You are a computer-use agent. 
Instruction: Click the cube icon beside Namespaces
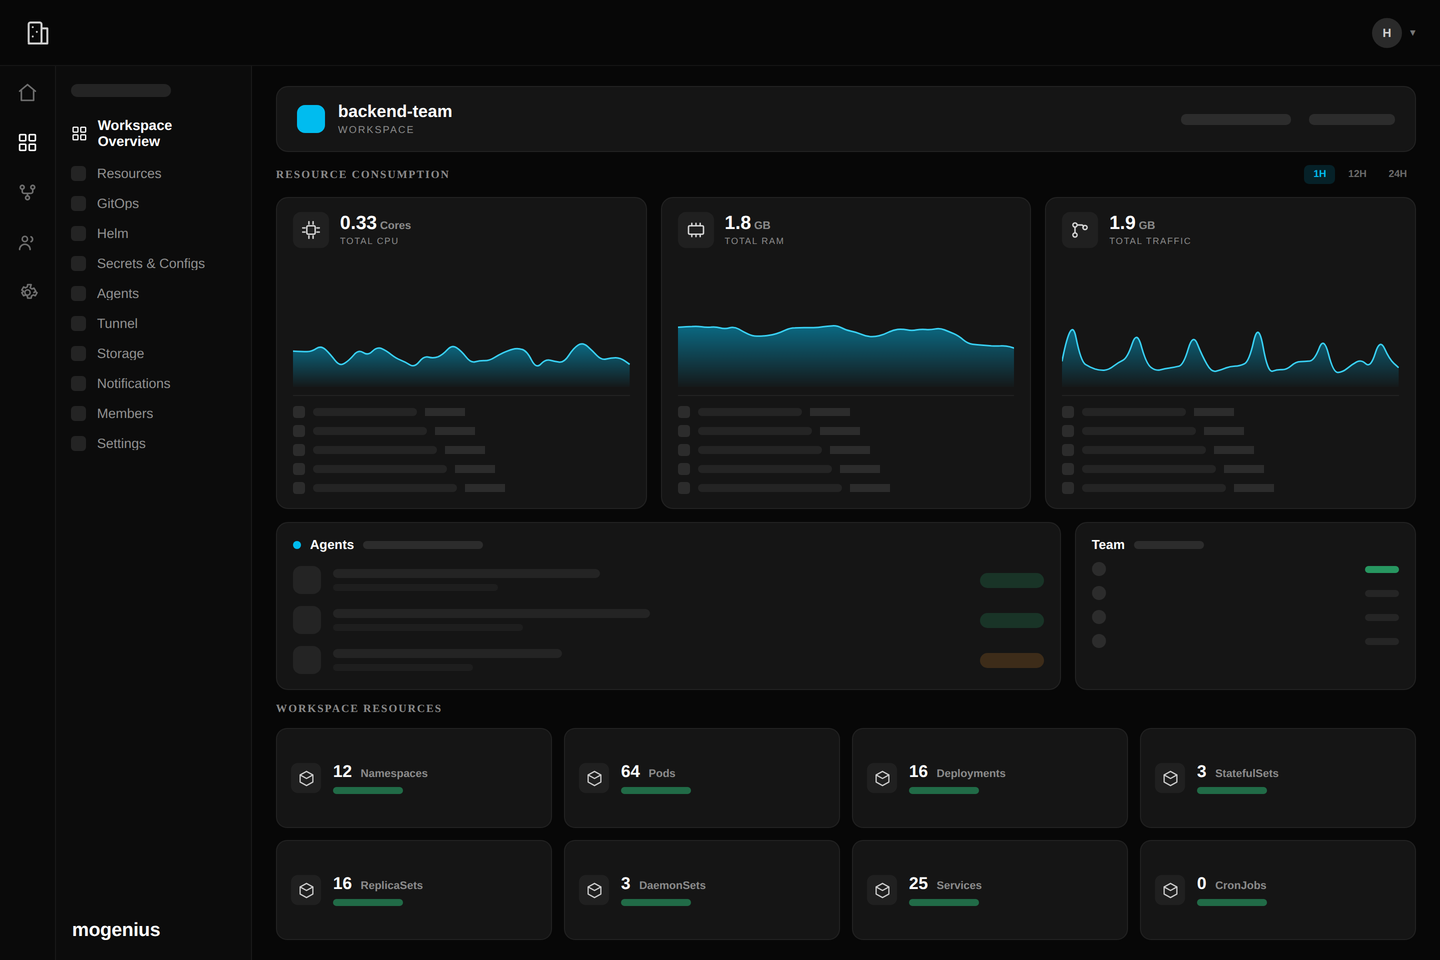[306, 778]
